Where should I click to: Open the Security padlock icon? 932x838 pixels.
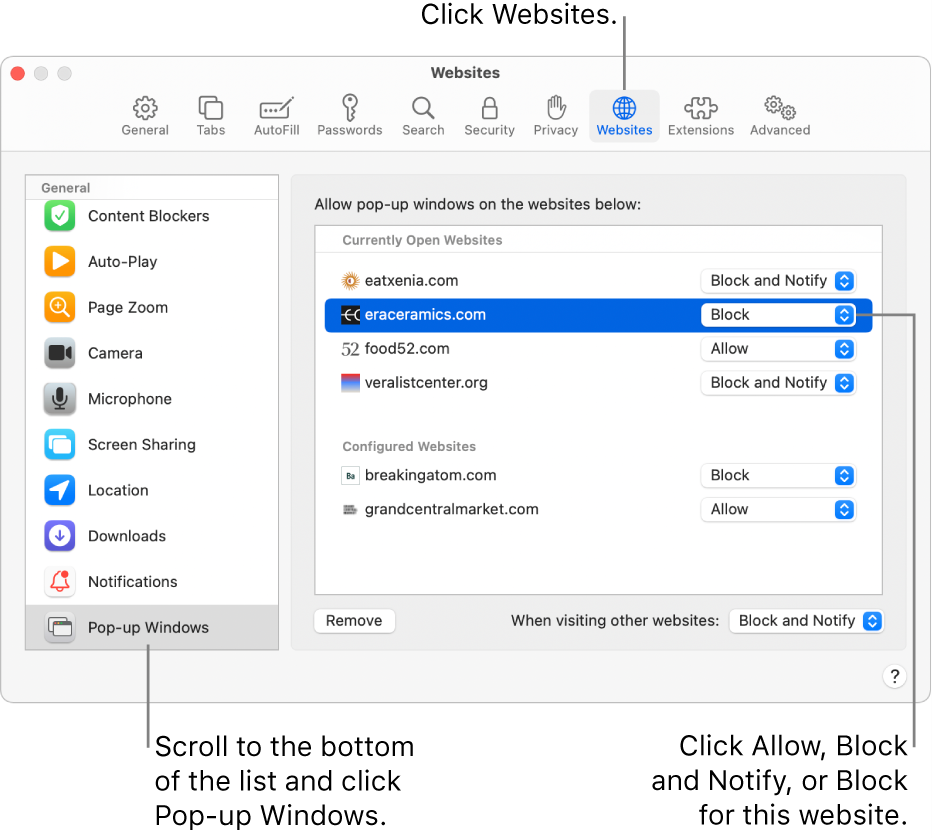tap(489, 108)
